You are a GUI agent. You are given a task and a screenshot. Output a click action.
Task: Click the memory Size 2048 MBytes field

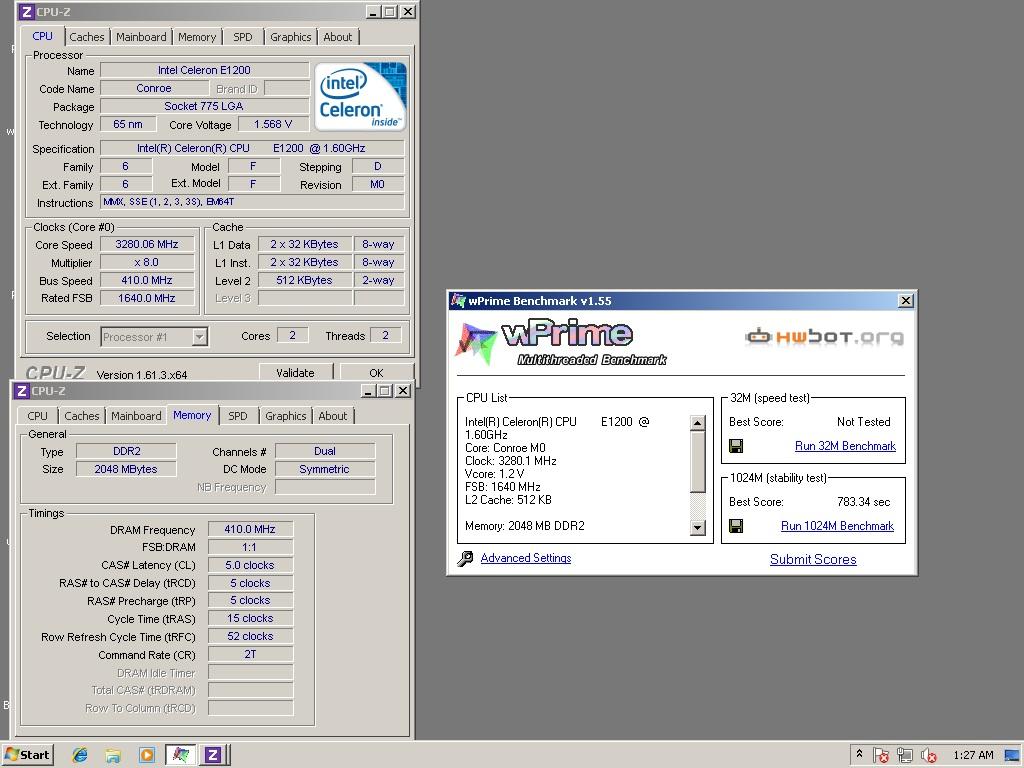pyautogui.click(x=126, y=469)
